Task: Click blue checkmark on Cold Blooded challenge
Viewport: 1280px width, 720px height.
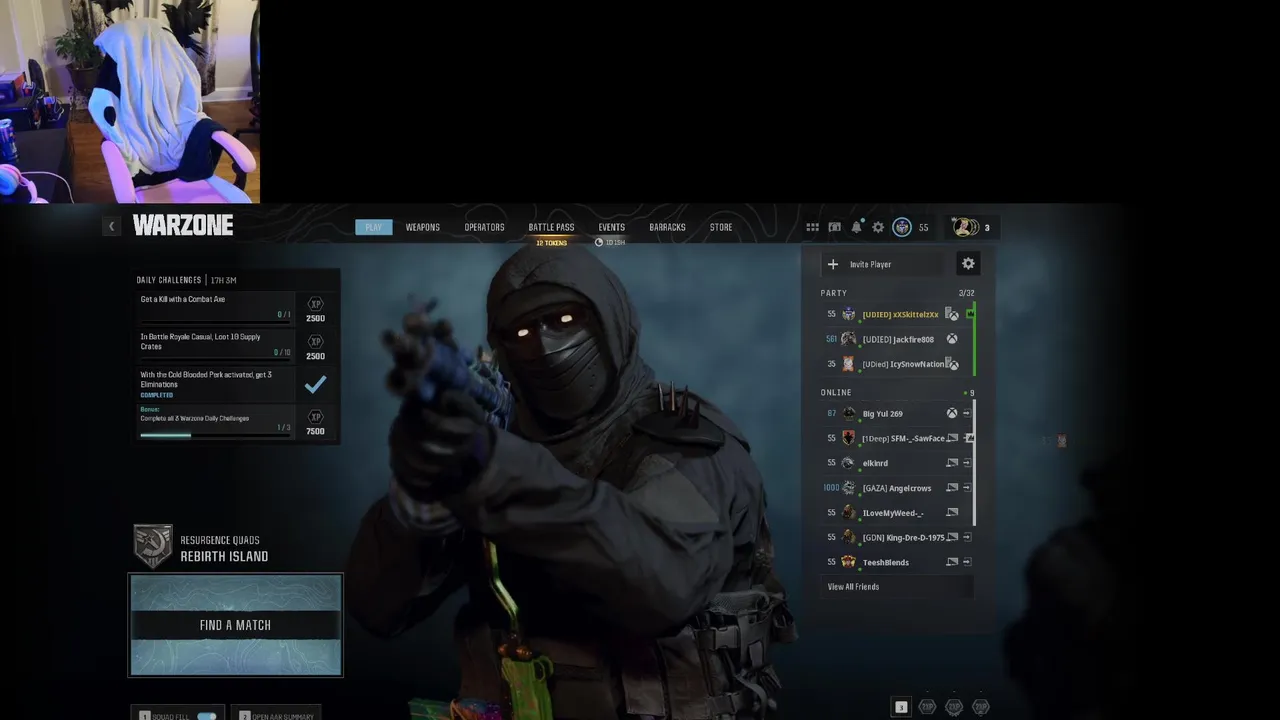Action: click(315, 384)
